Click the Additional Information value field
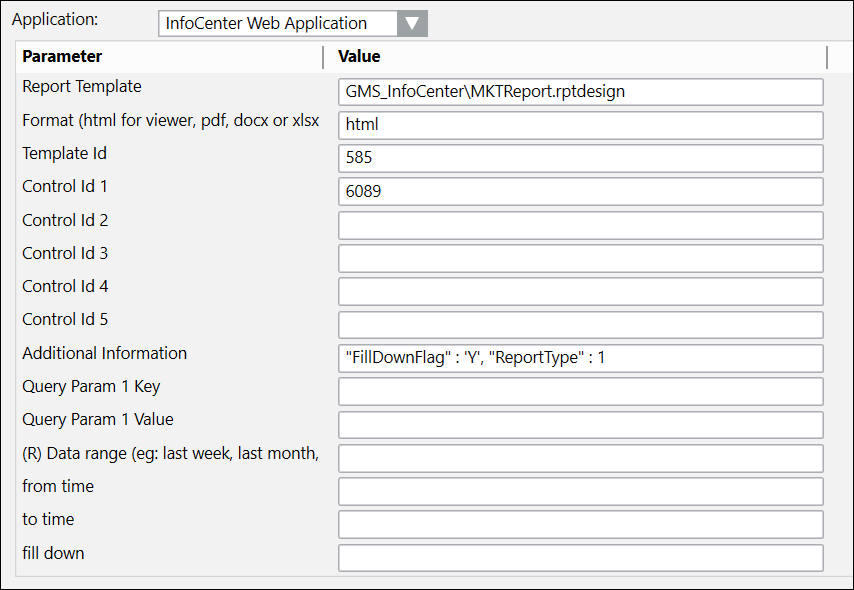Viewport: 854px width, 590px height. [x=580, y=358]
